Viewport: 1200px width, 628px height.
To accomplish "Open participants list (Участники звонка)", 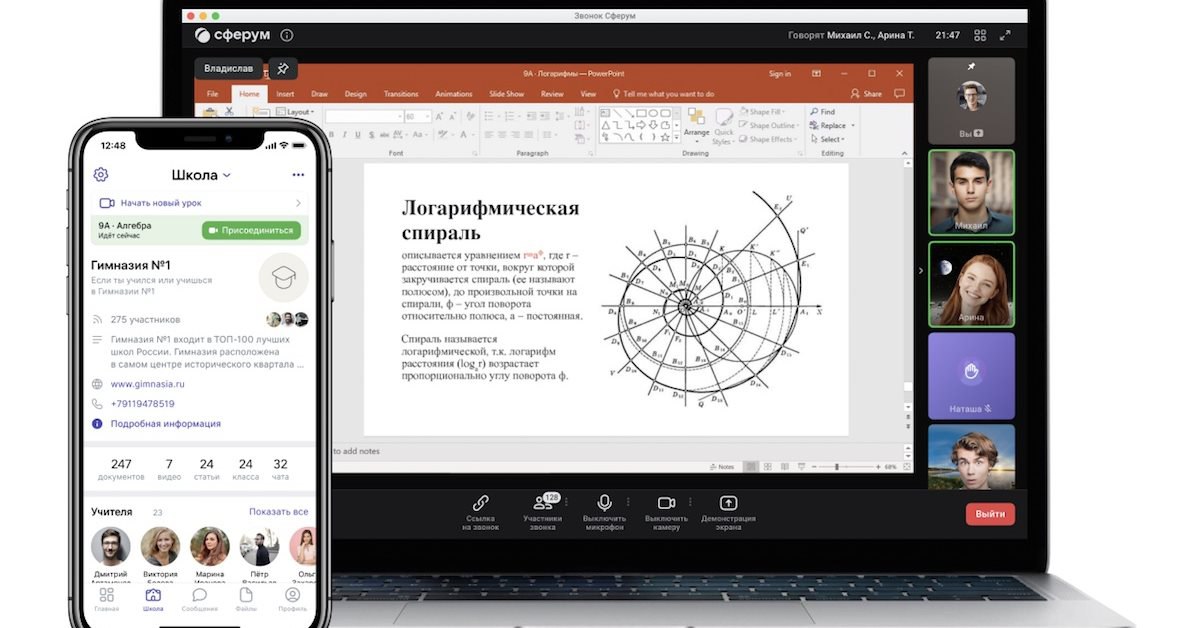I will coord(543,511).
